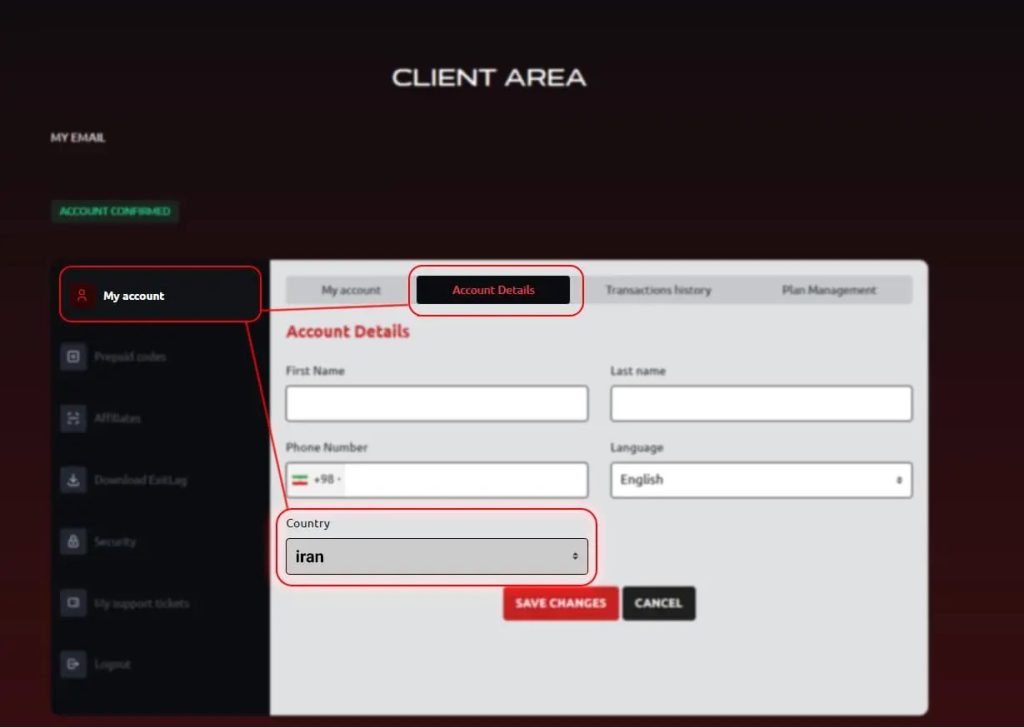Click the CANCEL button
The width and height of the screenshot is (1024, 728).
tap(658, 603)
